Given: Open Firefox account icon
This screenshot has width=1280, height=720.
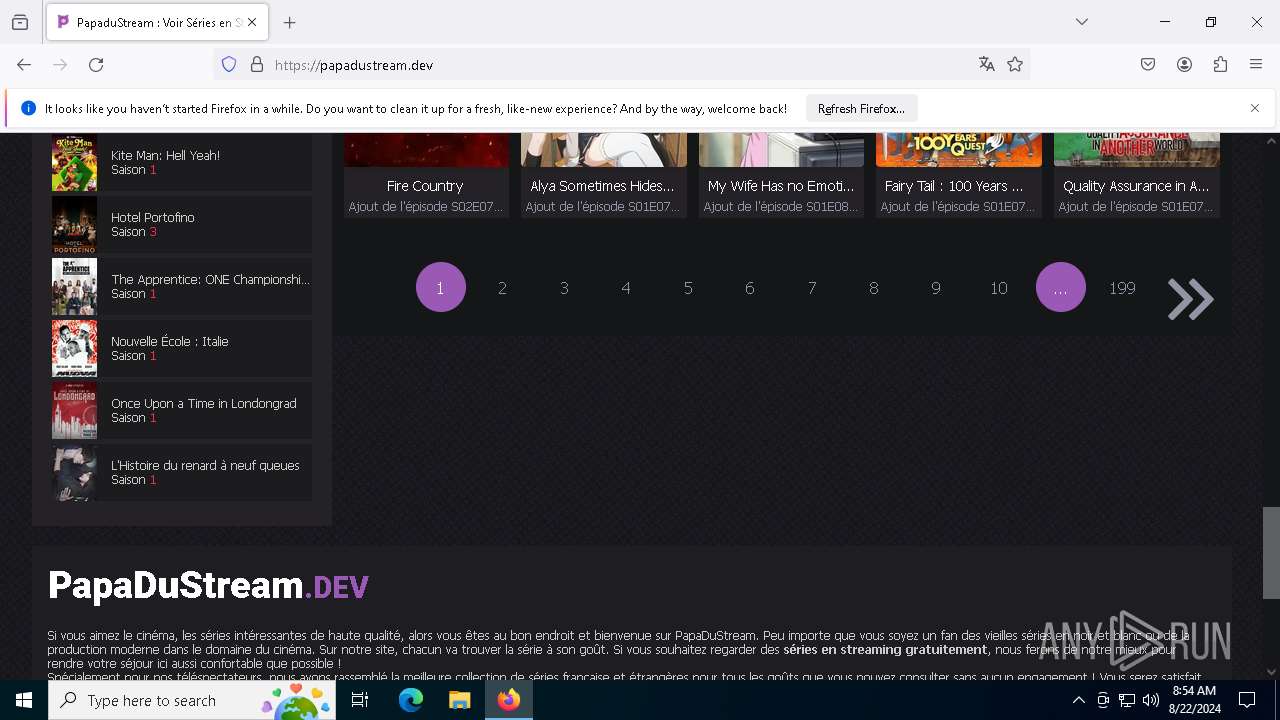Looking at the screenshot, I should (1184, 65).
